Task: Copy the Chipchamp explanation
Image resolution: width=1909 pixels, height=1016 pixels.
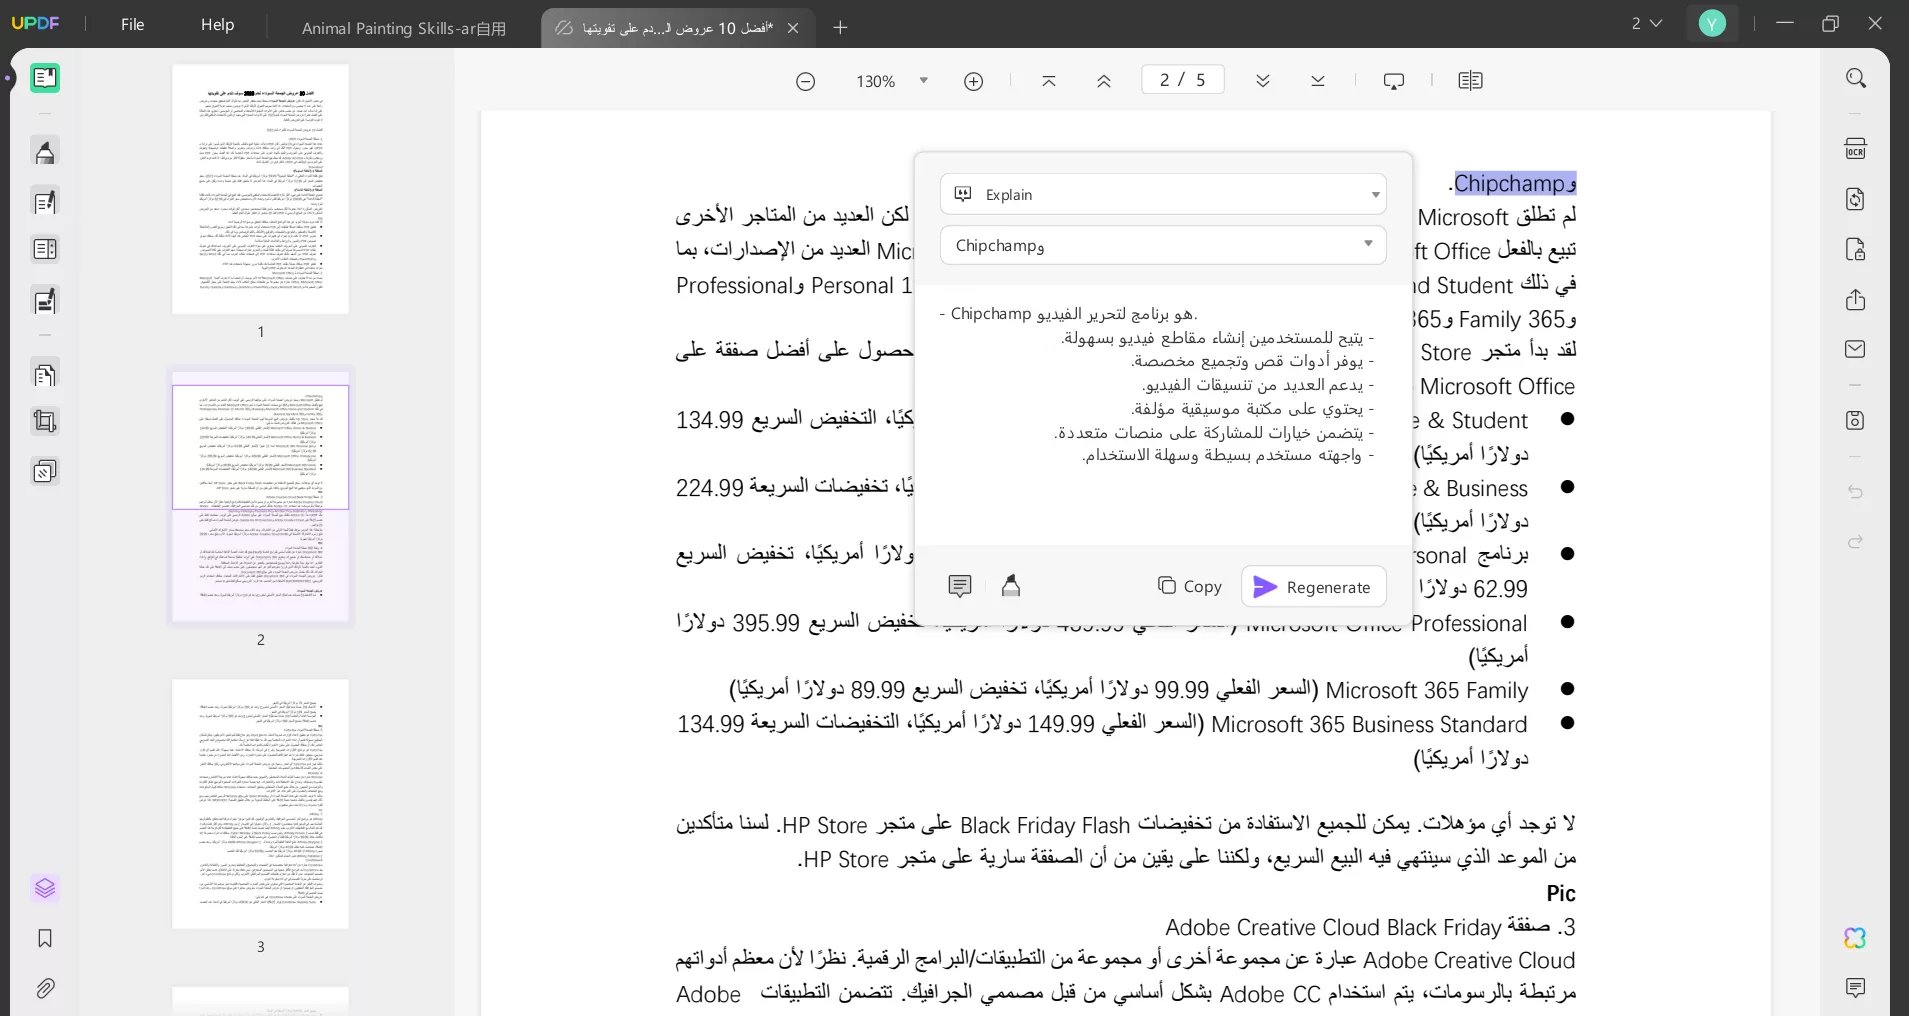Action: [1189, 587]
